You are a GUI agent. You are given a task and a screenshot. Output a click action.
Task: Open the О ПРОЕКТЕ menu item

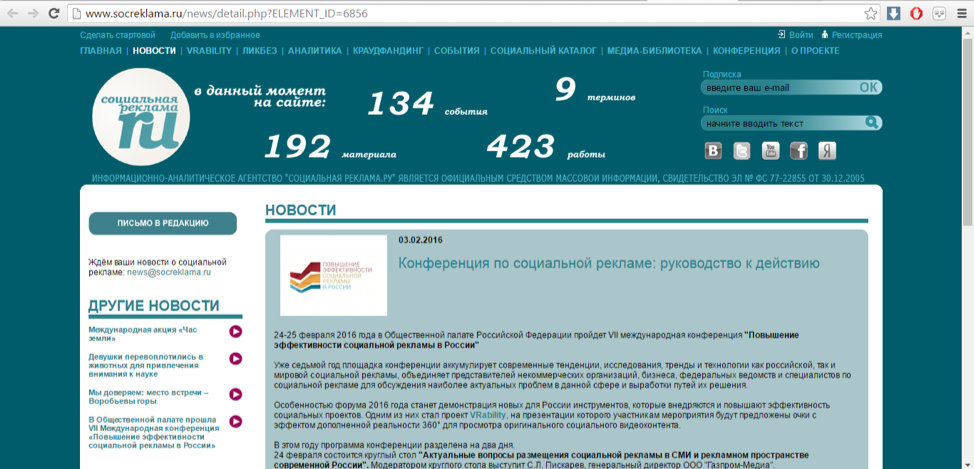(815, 51)
